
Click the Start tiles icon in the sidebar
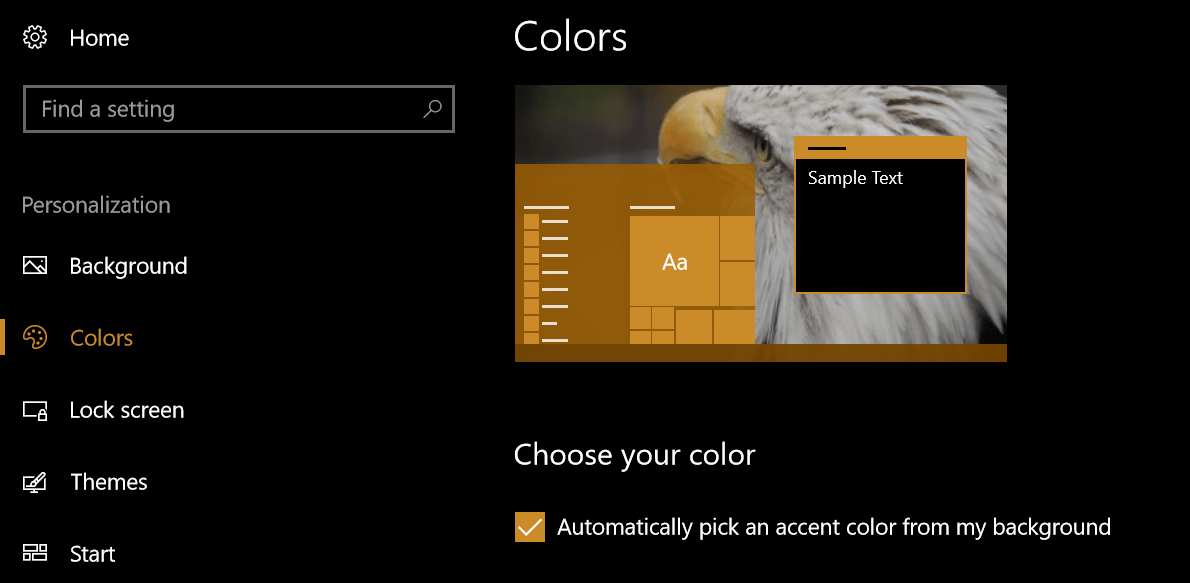(34, 553)
